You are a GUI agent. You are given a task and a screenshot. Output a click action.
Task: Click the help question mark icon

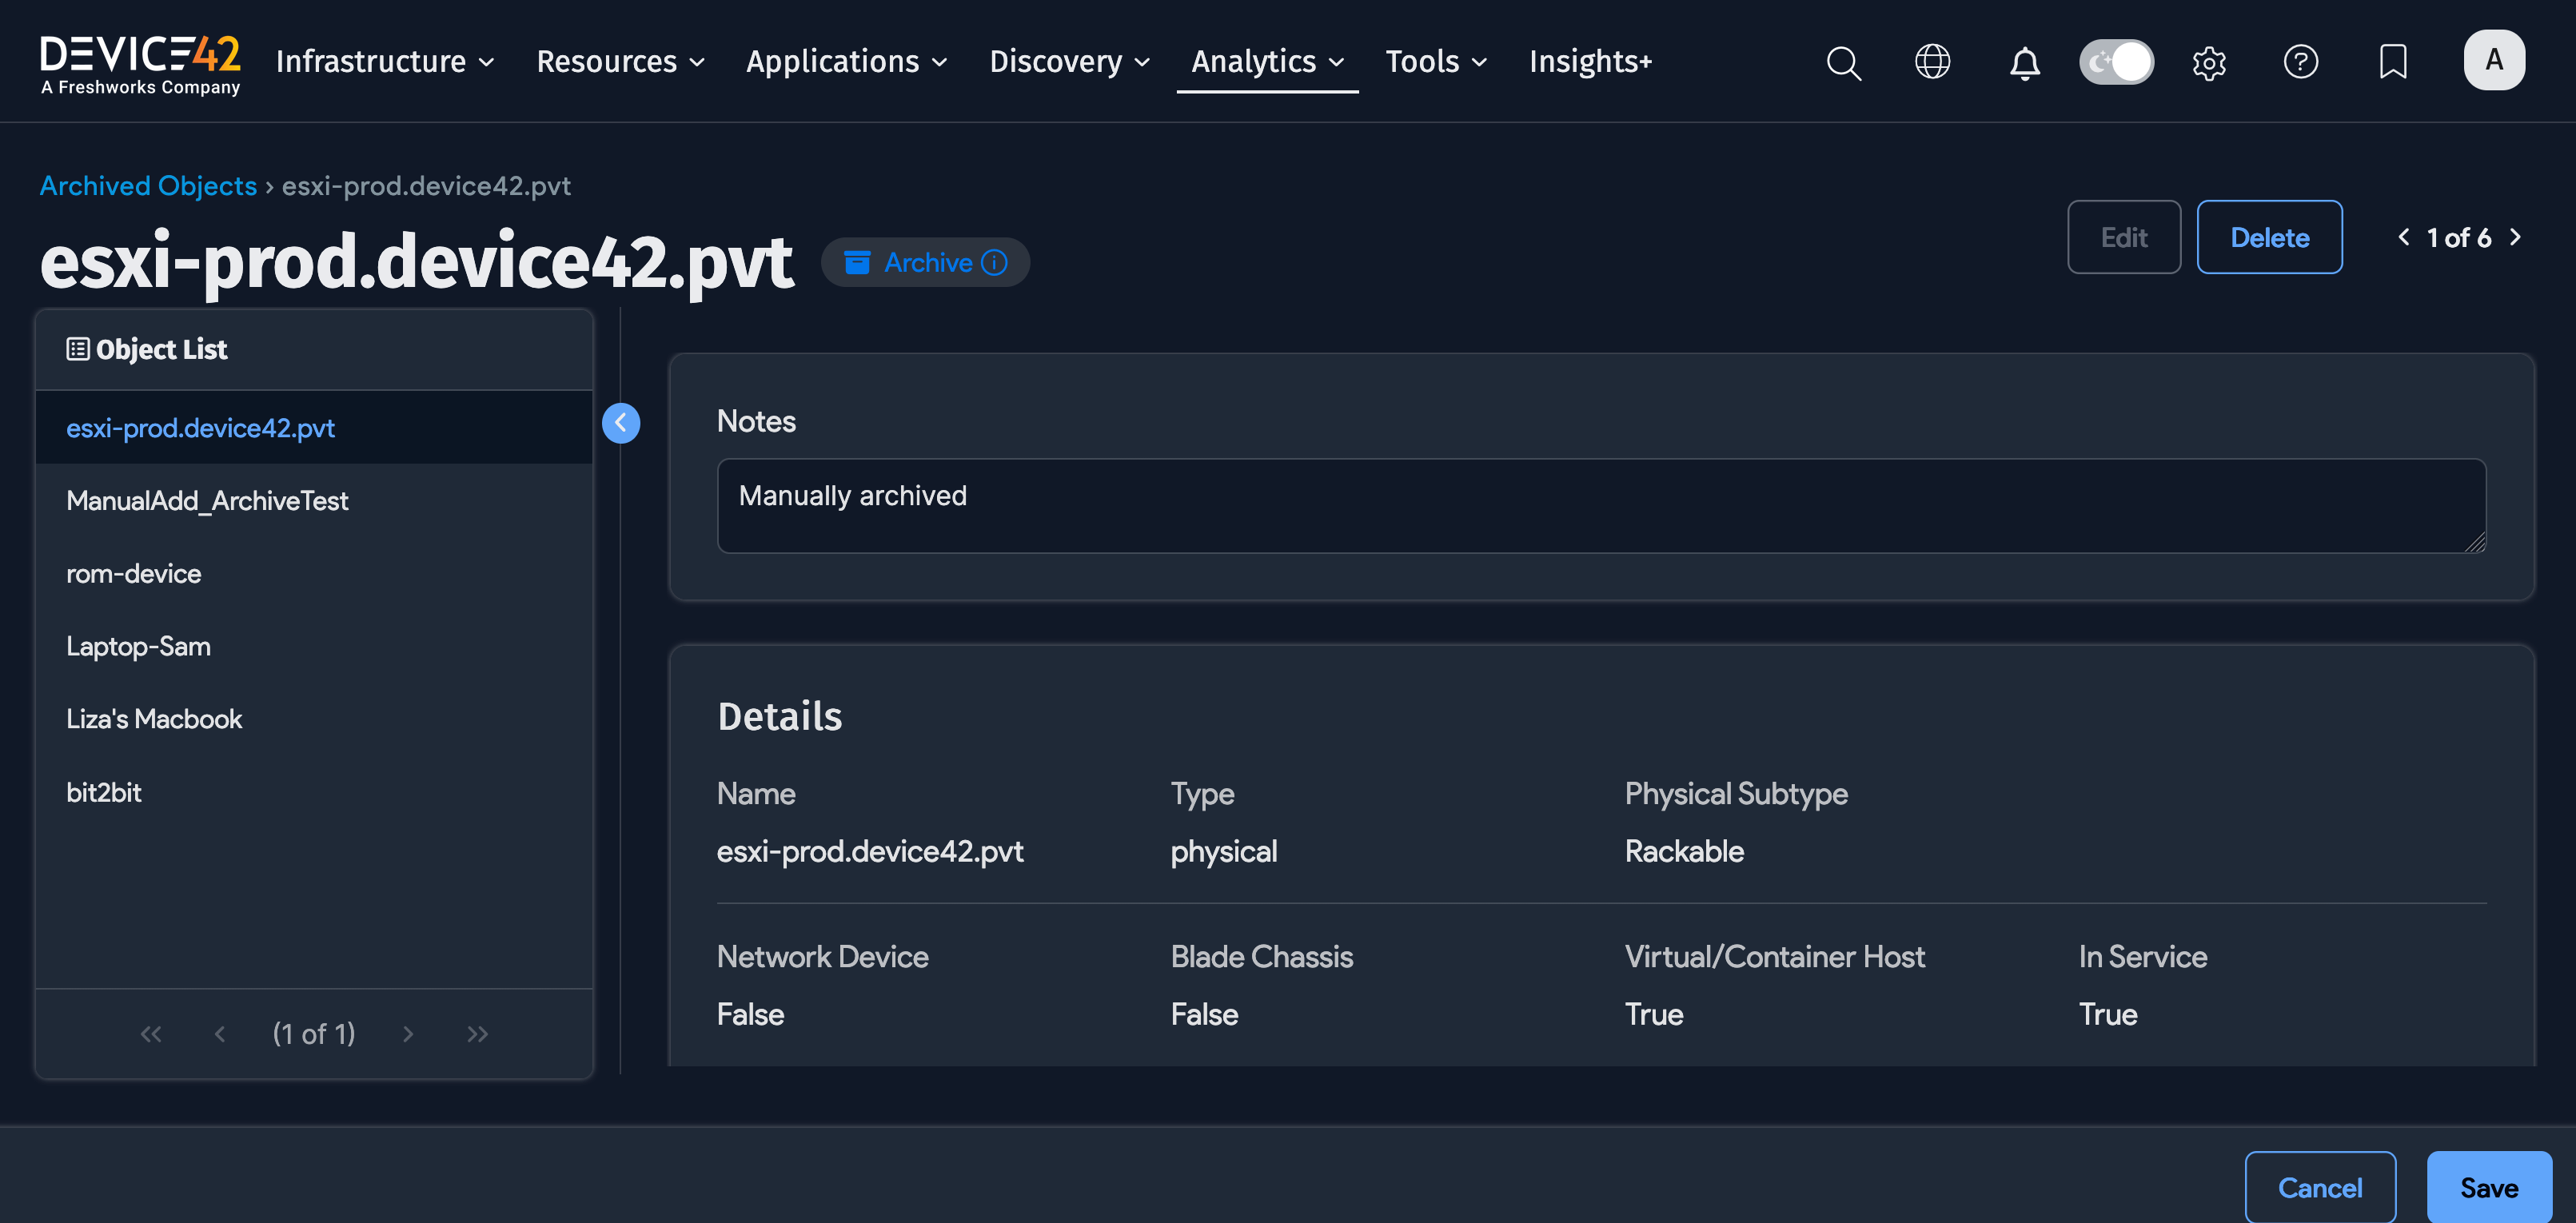tap(2300, 62)
